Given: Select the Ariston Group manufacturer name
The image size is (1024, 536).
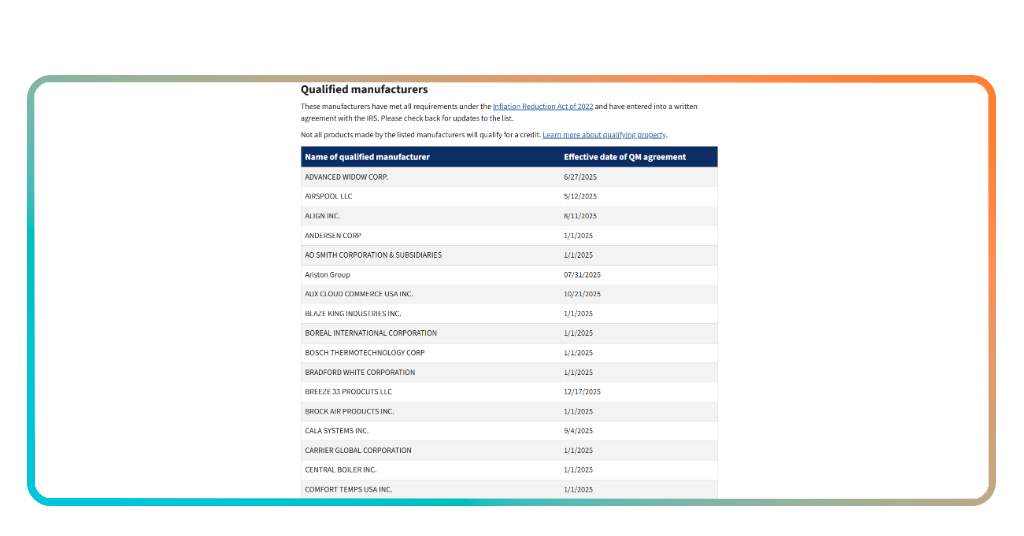Looking at the screenshot, I should click(x=327, y=275).
